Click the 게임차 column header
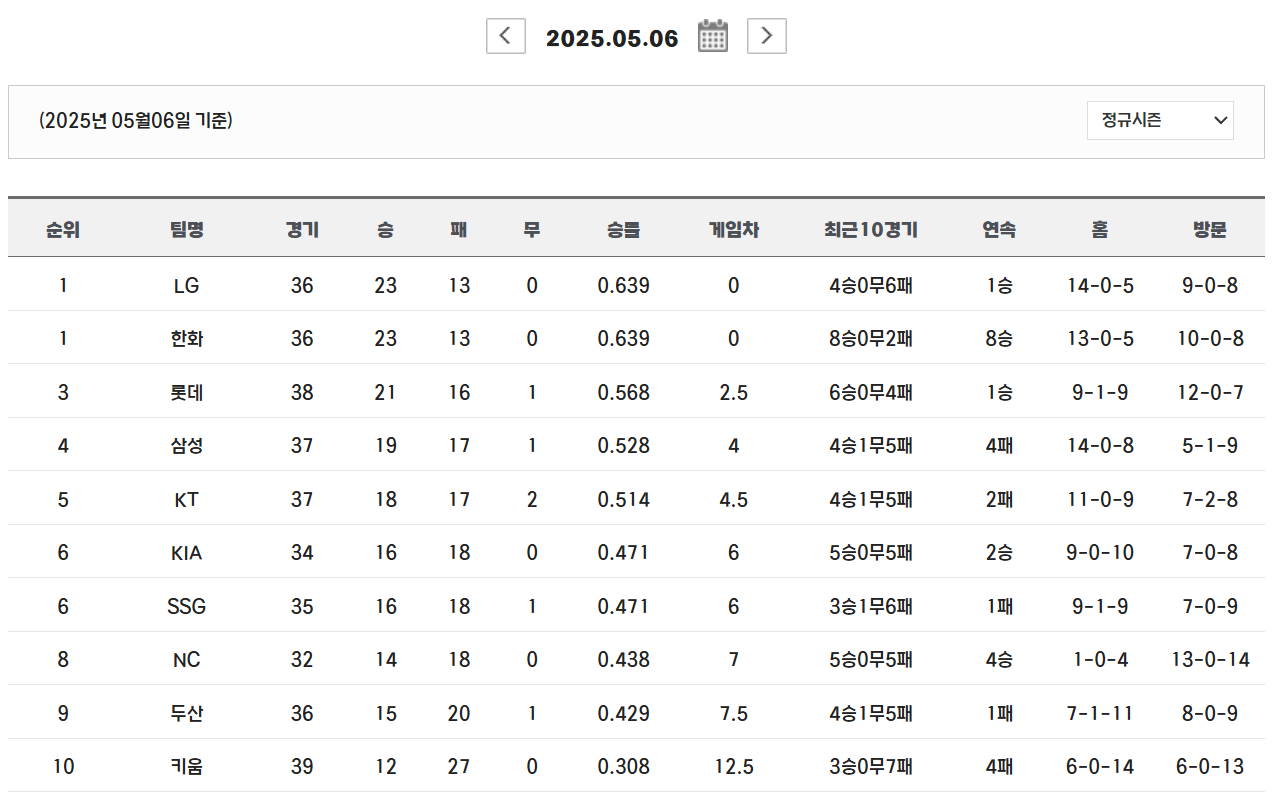The width and height of the screenshot is (1274, 801). [x=734, y=230]
